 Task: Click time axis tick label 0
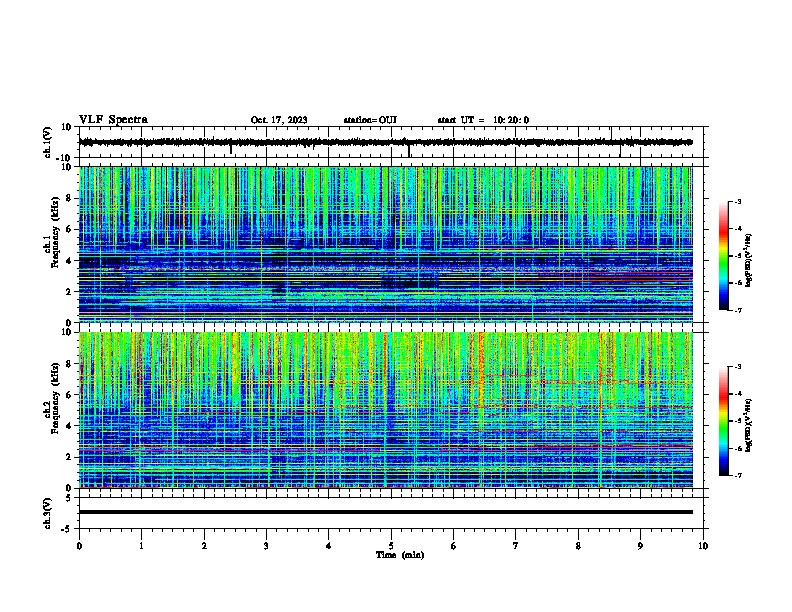point(79,546)
